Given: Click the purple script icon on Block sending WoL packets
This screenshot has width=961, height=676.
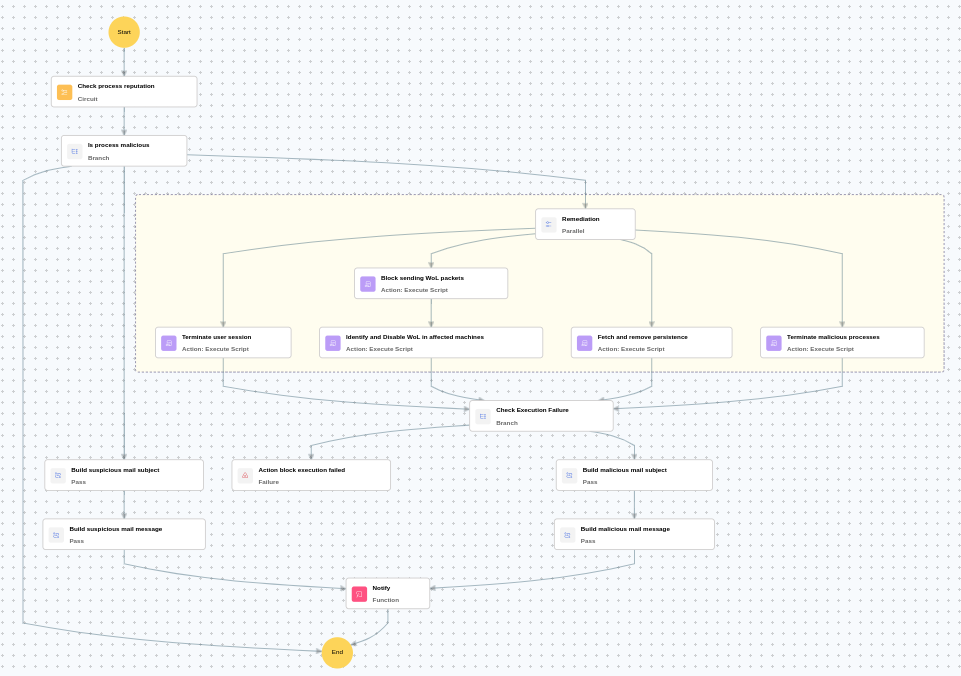Looking at the screenshot, I should 368,284.
